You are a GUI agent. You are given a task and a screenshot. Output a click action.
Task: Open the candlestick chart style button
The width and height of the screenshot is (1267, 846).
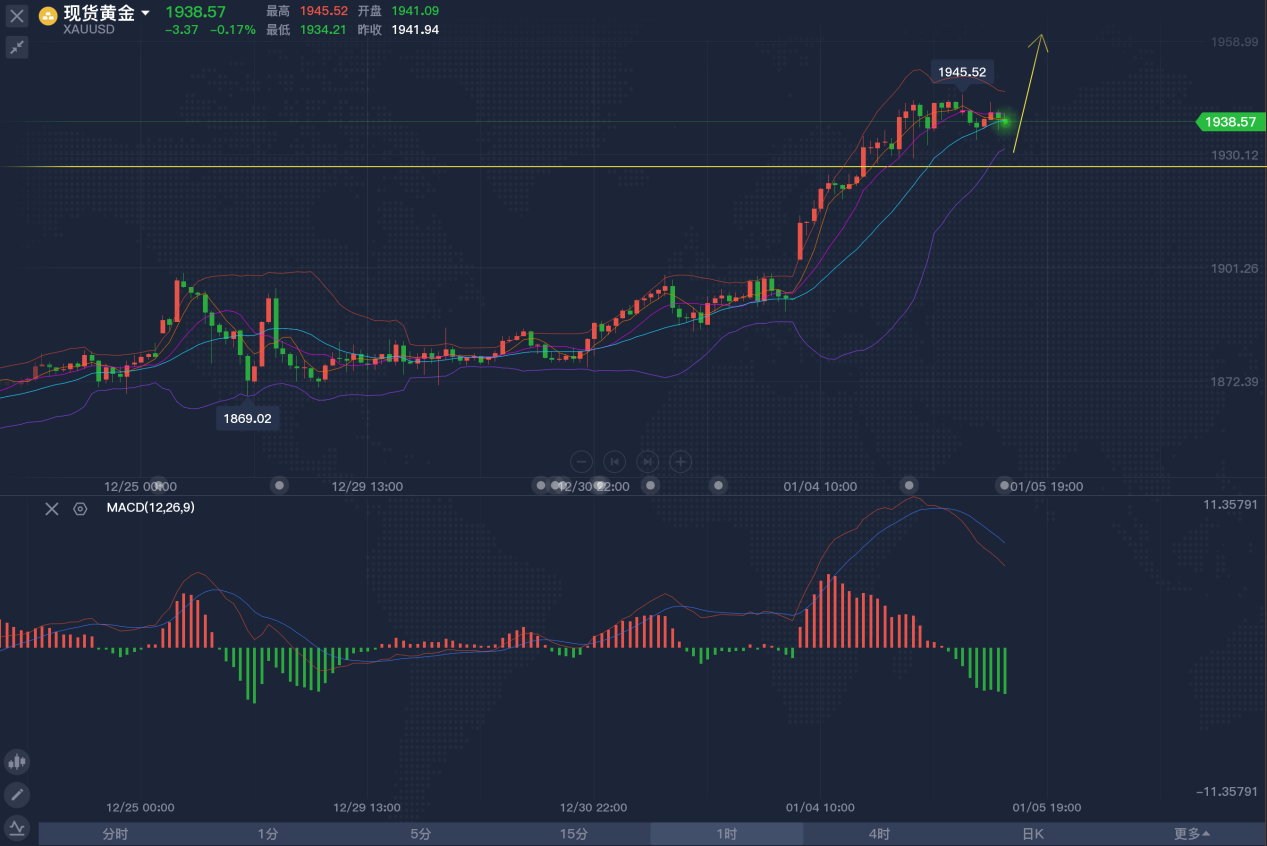[x=17, y=762]
